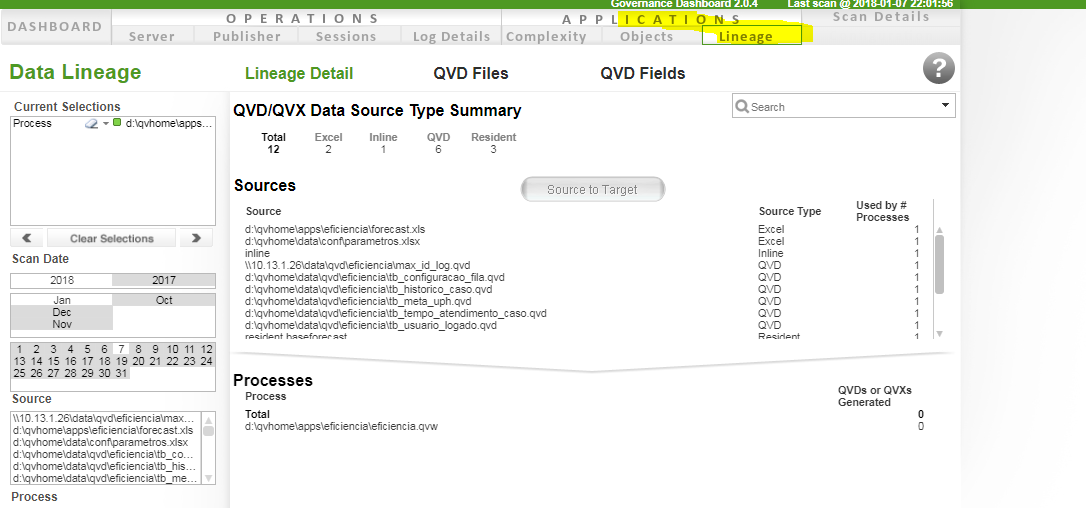Show the Lineage Detail view
1086x508 pixels.
pos(299,73)
